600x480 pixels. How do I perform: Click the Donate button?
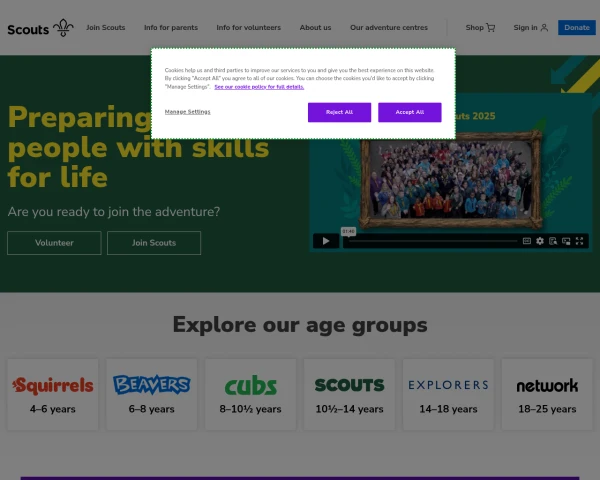(577, 28)
